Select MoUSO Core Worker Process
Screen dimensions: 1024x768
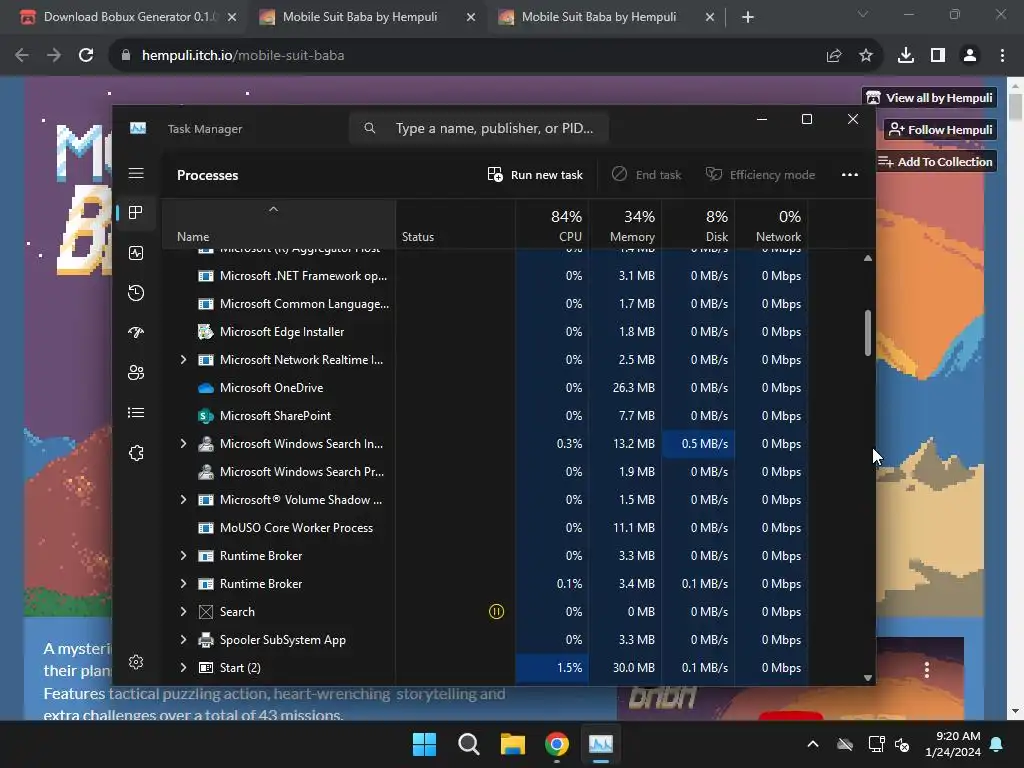485,528
